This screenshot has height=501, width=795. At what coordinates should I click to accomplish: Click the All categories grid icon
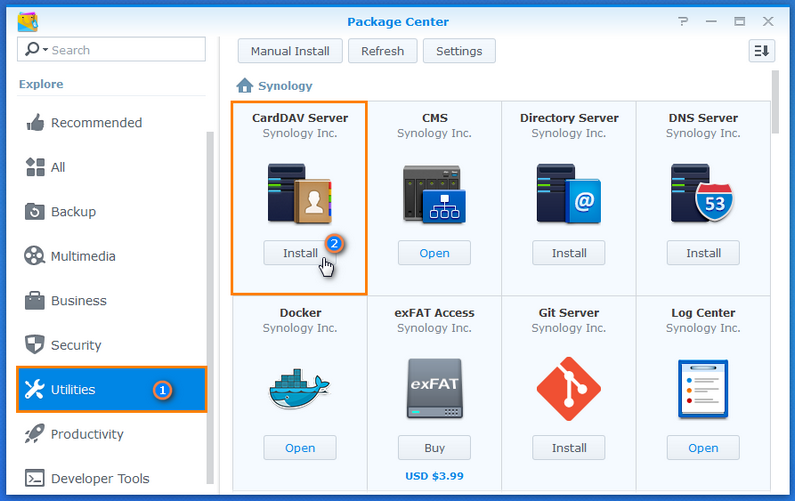(35, 167)
